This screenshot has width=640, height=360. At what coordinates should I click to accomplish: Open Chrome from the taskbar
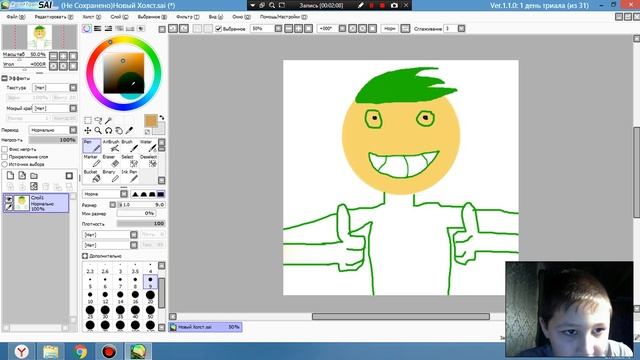click(x=80, y=351)
